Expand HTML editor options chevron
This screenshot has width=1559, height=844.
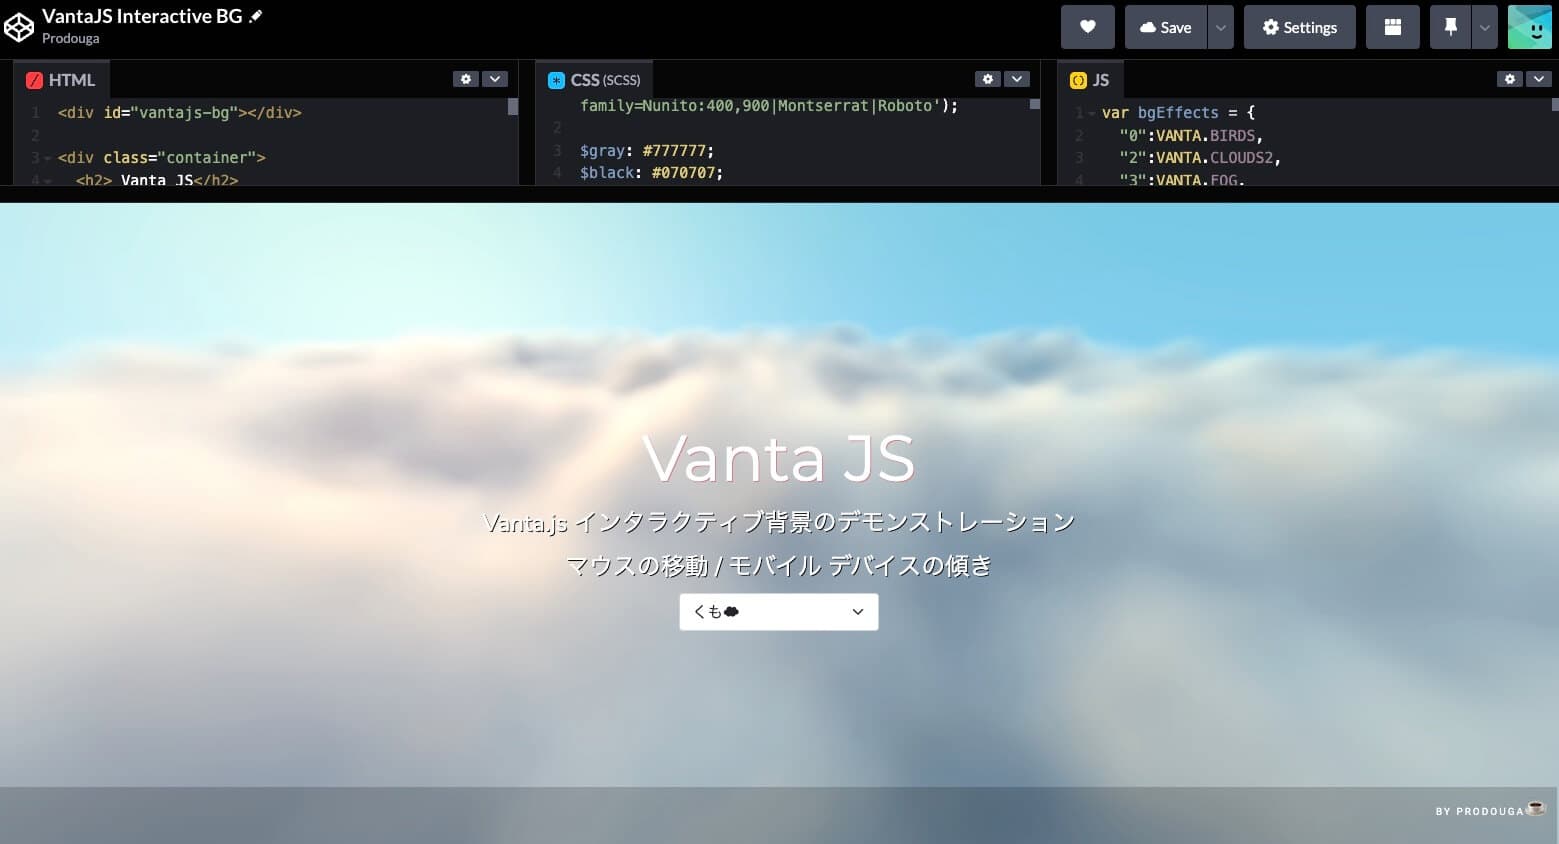coord(495,79)
